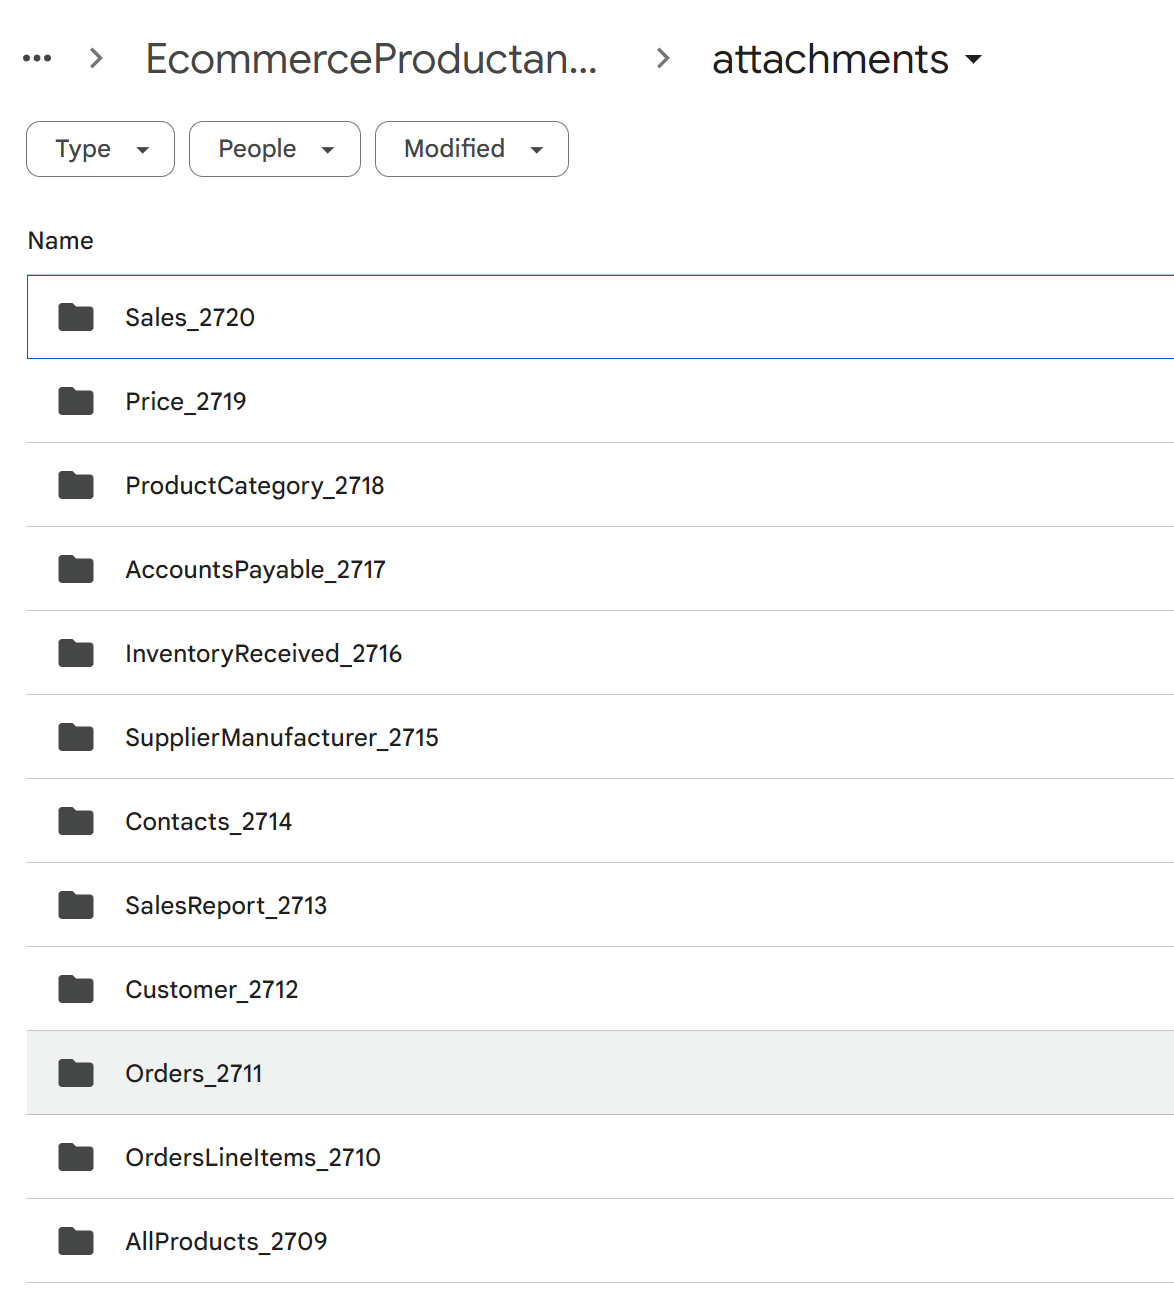
Task: Click the folder icon beside Sales_2720
Action: tap(76, 317)
